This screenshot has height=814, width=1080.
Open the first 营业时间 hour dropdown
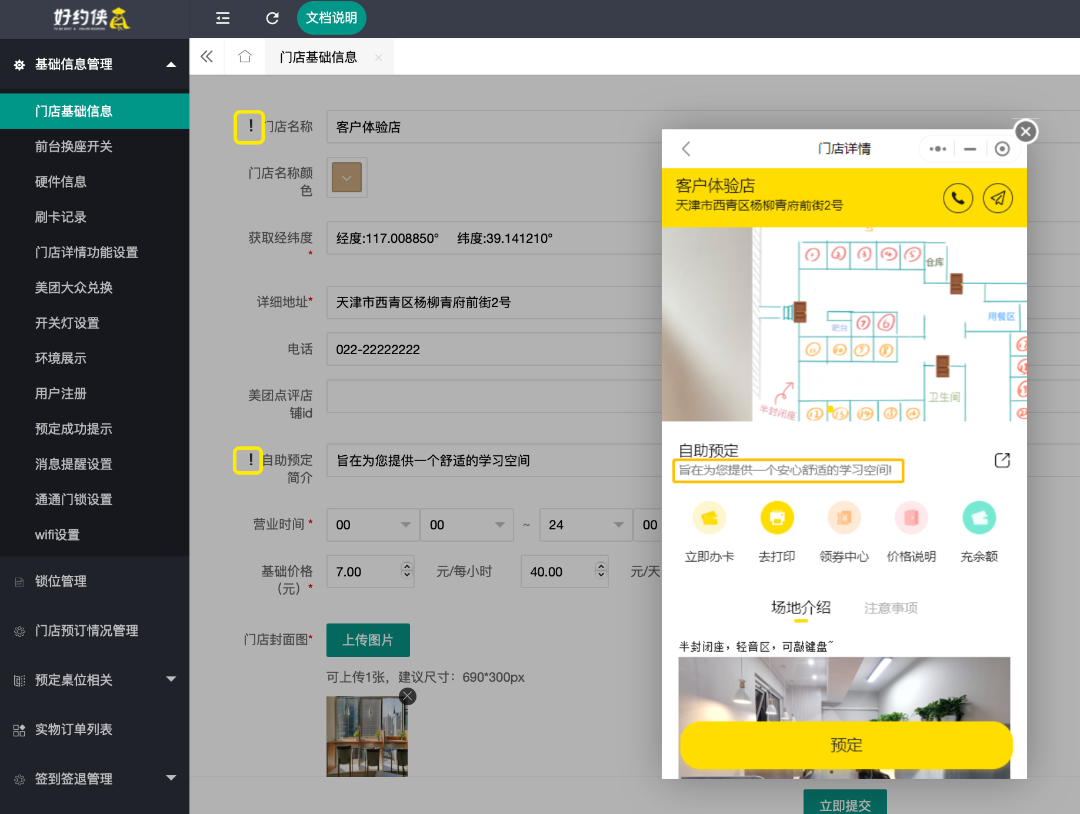pyautogui.click(x=370, y=525)
